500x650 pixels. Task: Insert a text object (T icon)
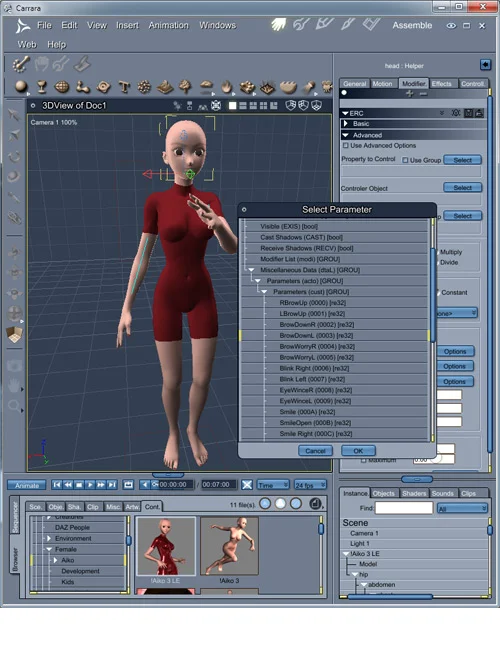(x=124, y=87)
